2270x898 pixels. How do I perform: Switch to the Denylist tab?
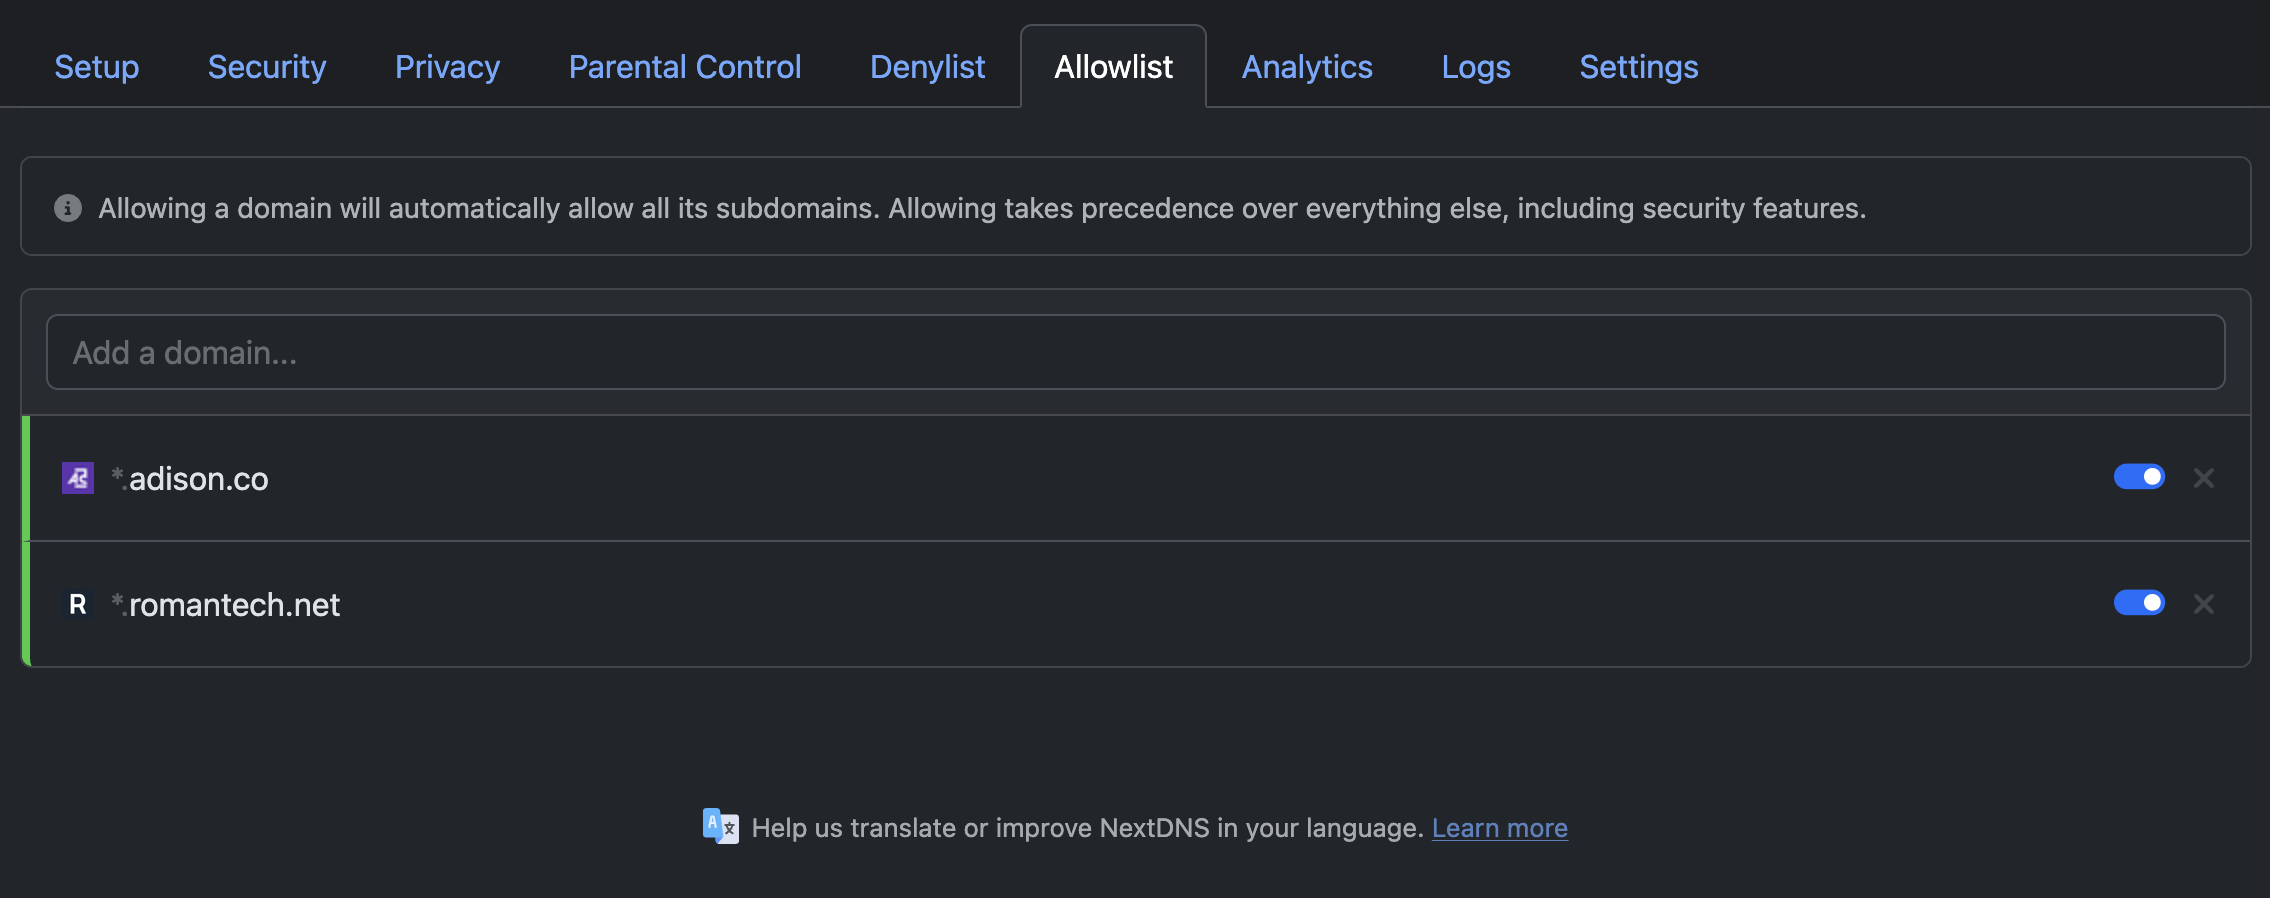pos(926,66)
